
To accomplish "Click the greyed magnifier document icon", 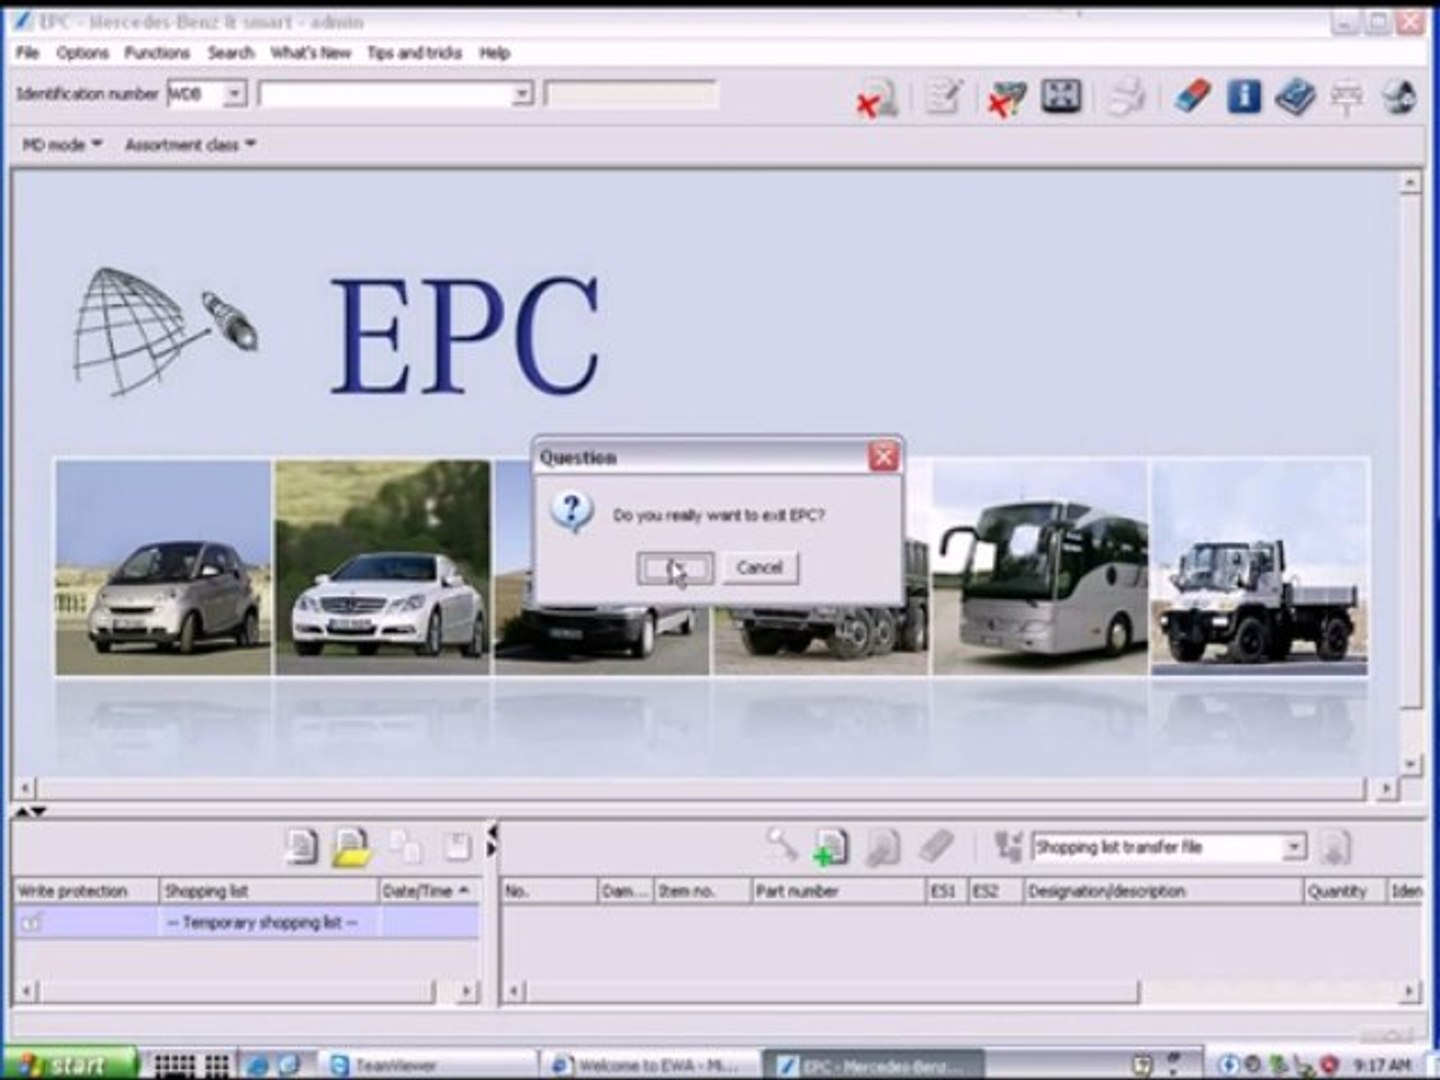I will point(882,847).
